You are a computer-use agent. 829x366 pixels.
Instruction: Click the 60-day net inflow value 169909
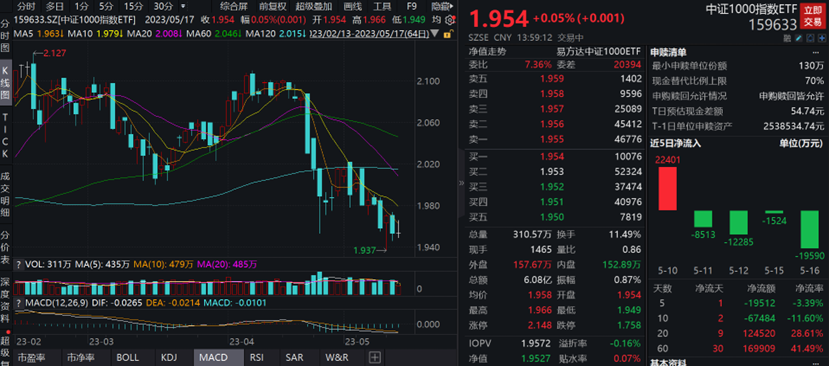[x=760, y=349]
